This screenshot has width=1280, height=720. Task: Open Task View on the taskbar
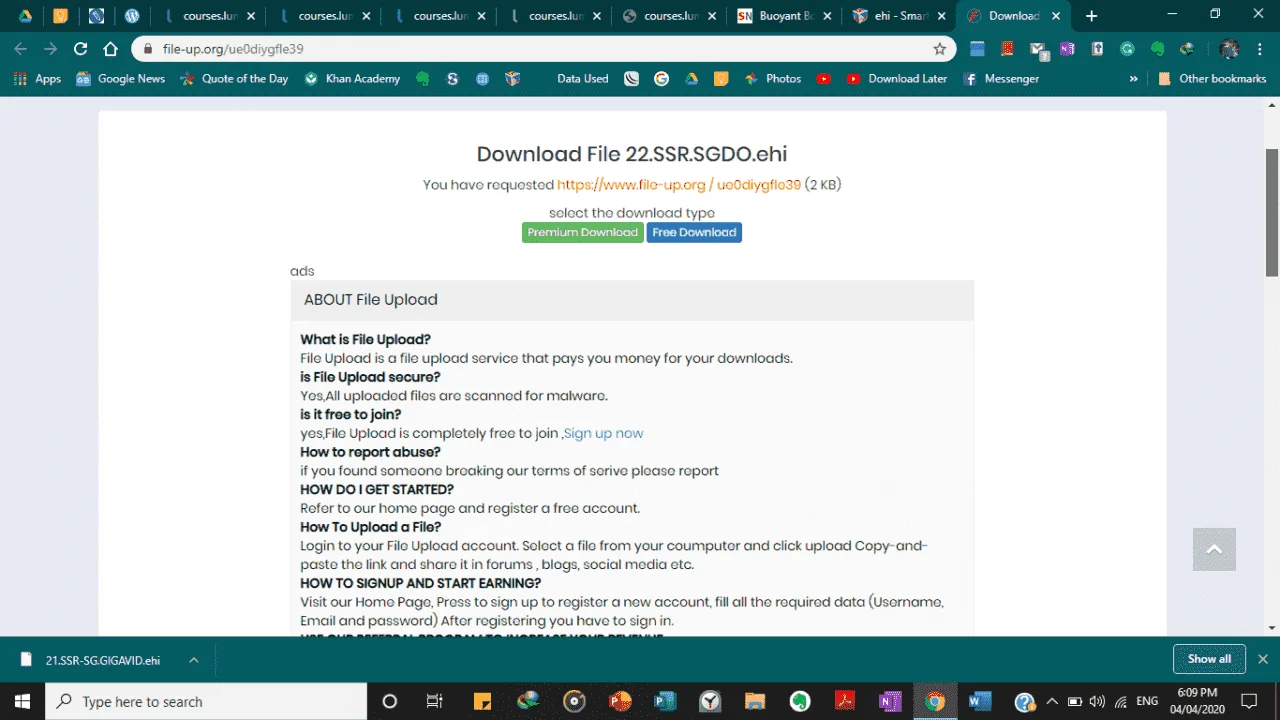(434, 701)
